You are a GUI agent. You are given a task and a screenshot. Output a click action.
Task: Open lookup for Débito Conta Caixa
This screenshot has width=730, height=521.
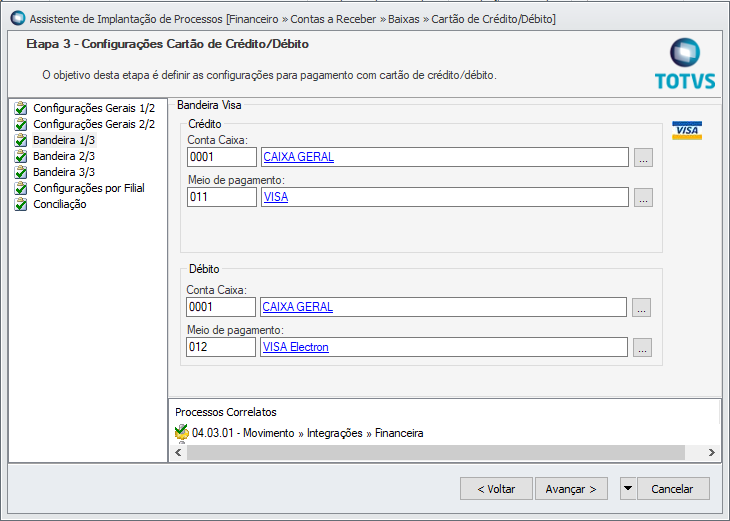point(643,308)
